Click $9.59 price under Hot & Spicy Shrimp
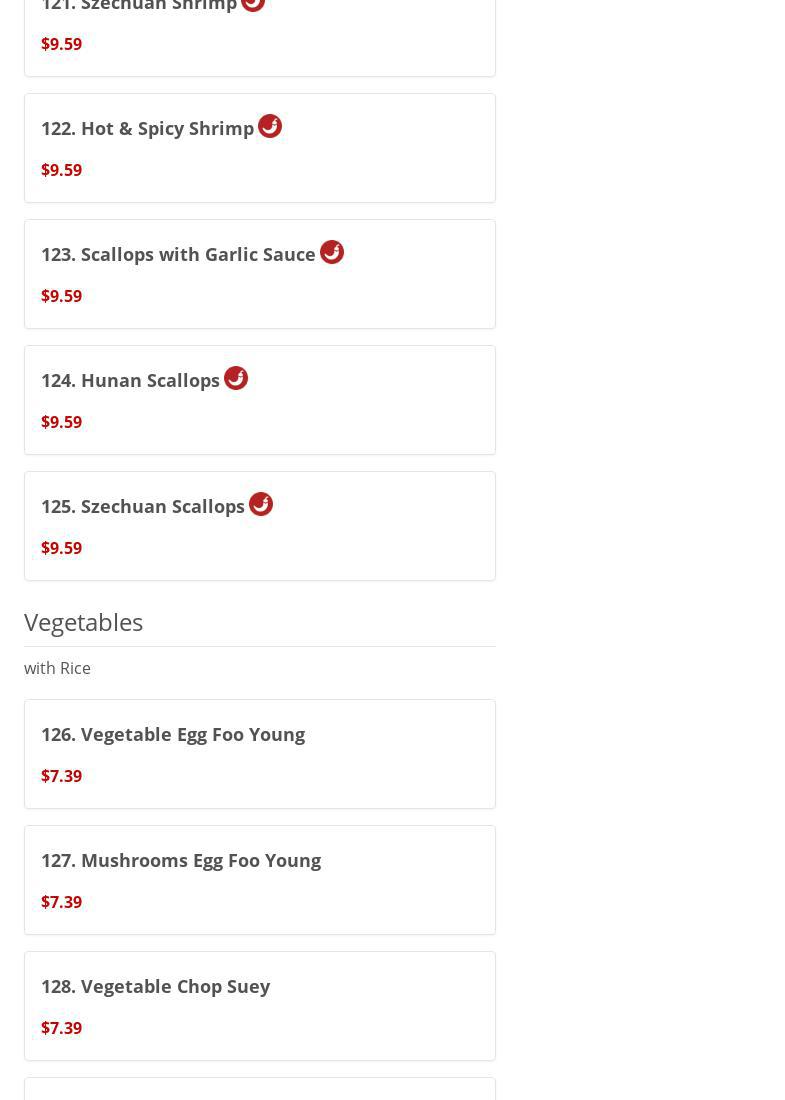The image size is (785, 1100). 61,170
